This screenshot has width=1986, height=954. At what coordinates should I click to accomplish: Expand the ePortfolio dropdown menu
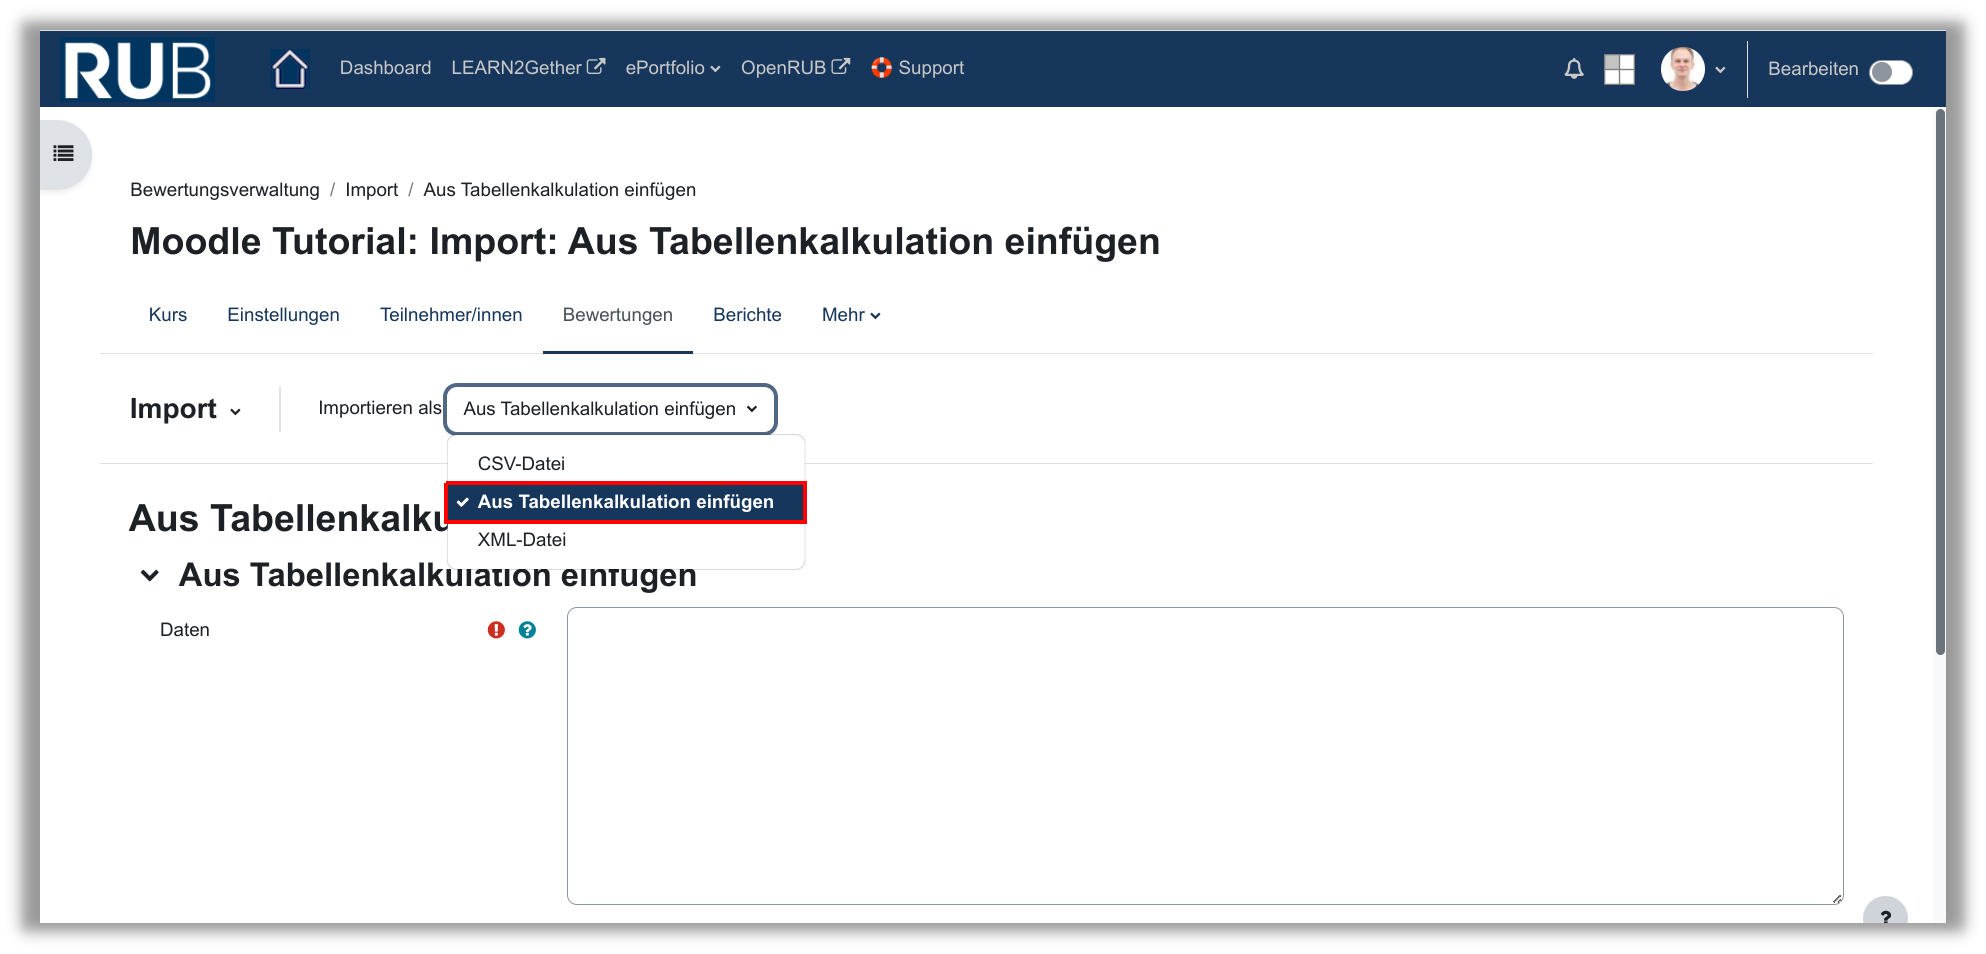pyautogui.click(x=672, y=68)
